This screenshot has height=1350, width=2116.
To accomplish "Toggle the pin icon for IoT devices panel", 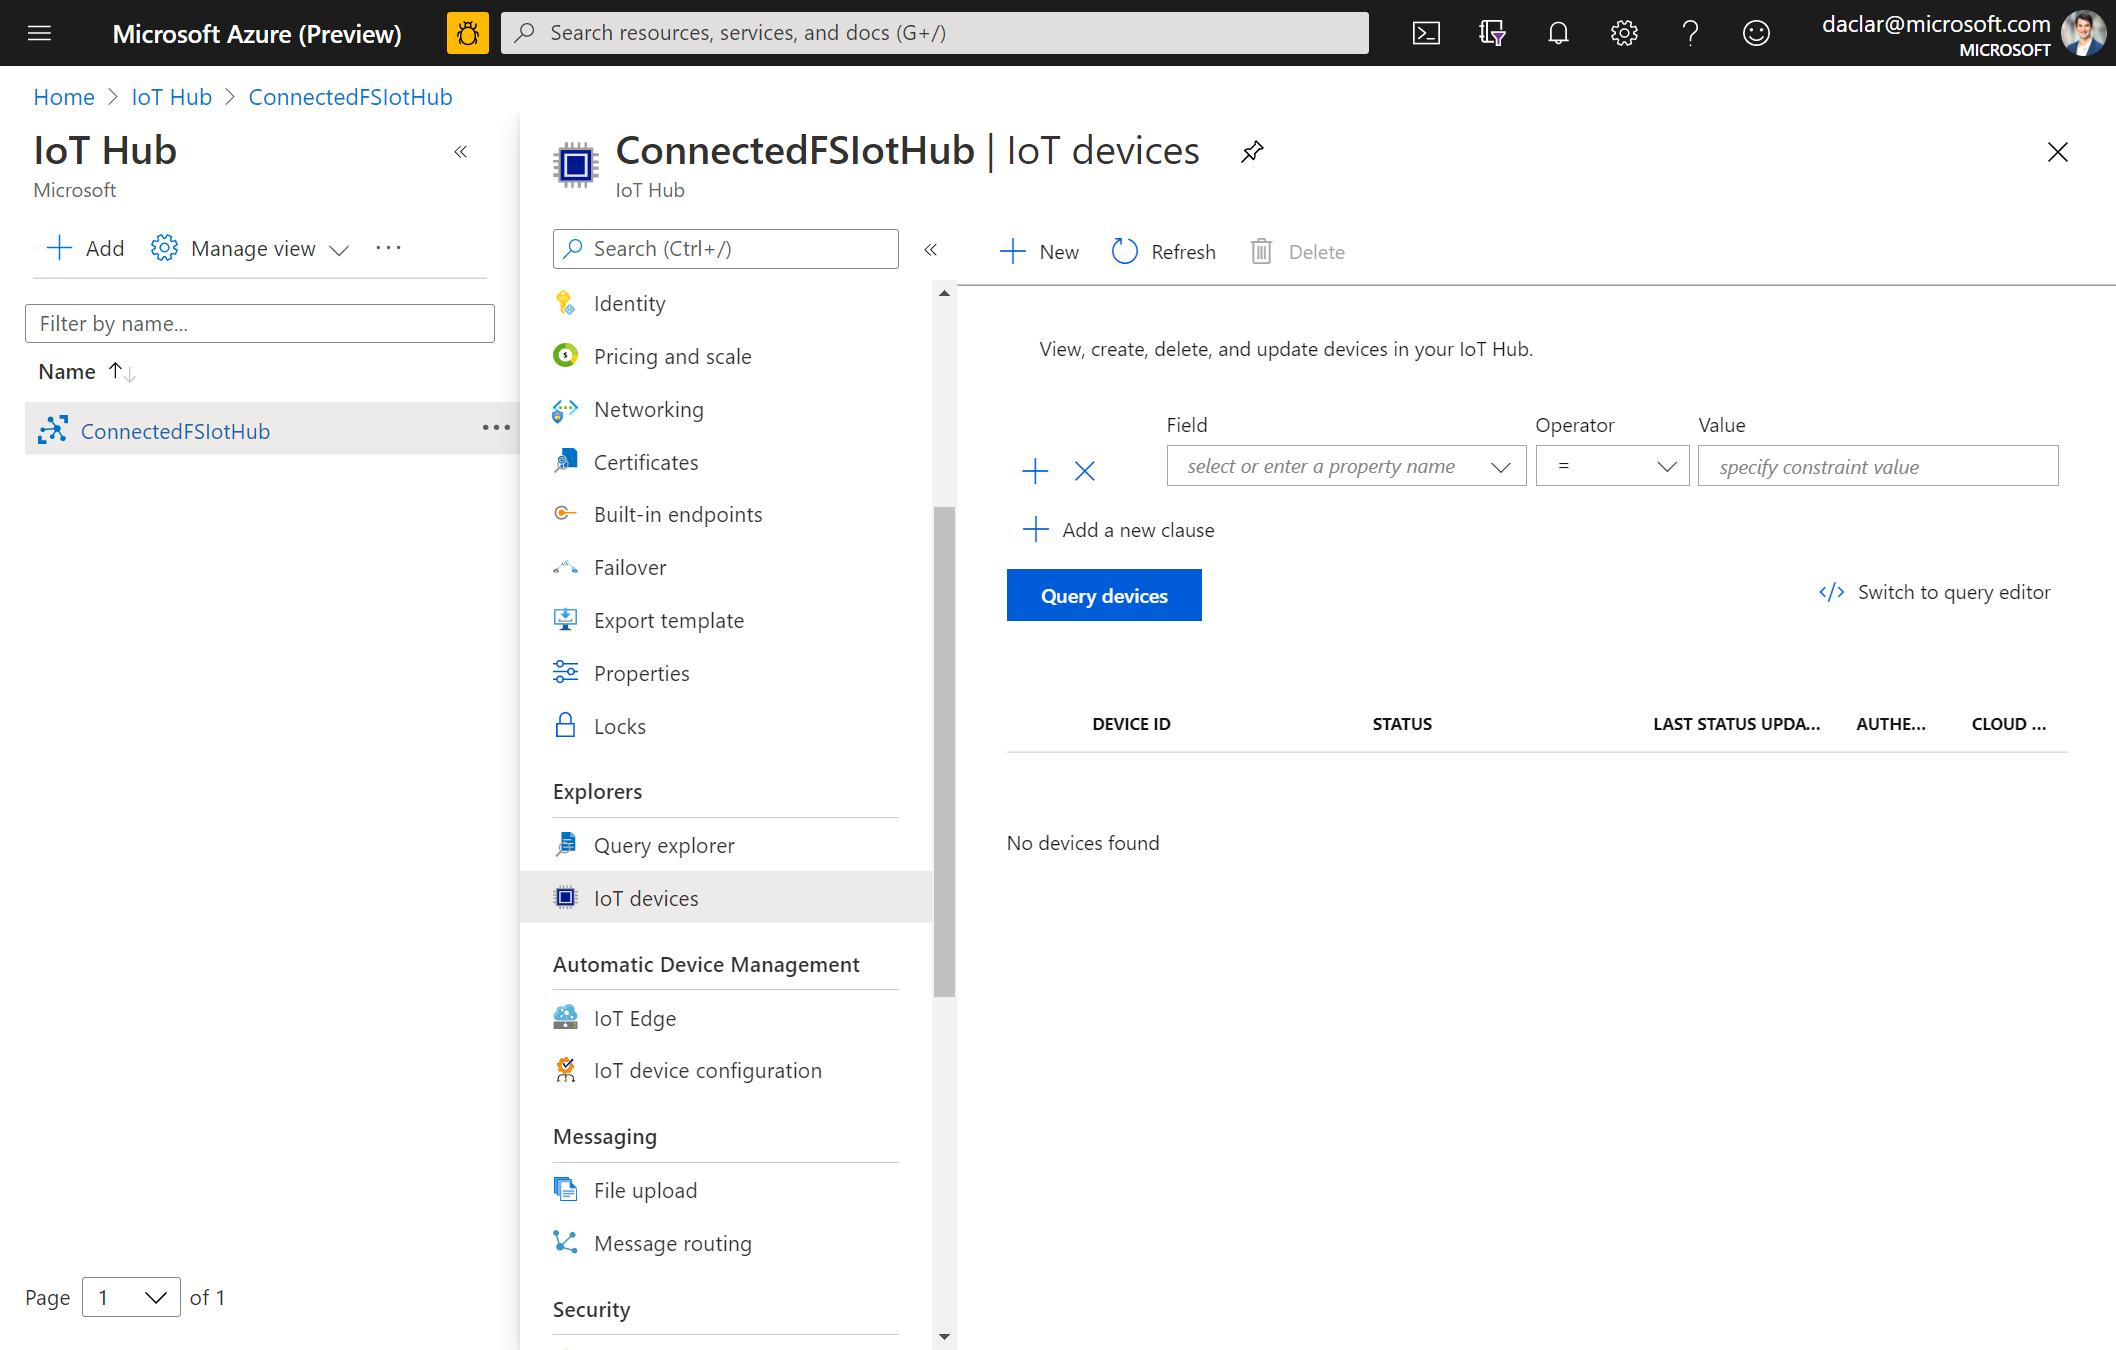I will 1251,151.
